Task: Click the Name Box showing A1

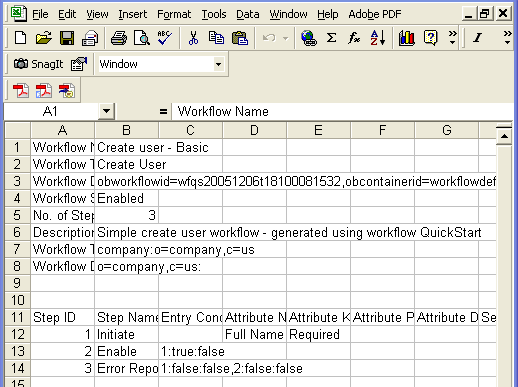Action: click(x=51, y=111)
